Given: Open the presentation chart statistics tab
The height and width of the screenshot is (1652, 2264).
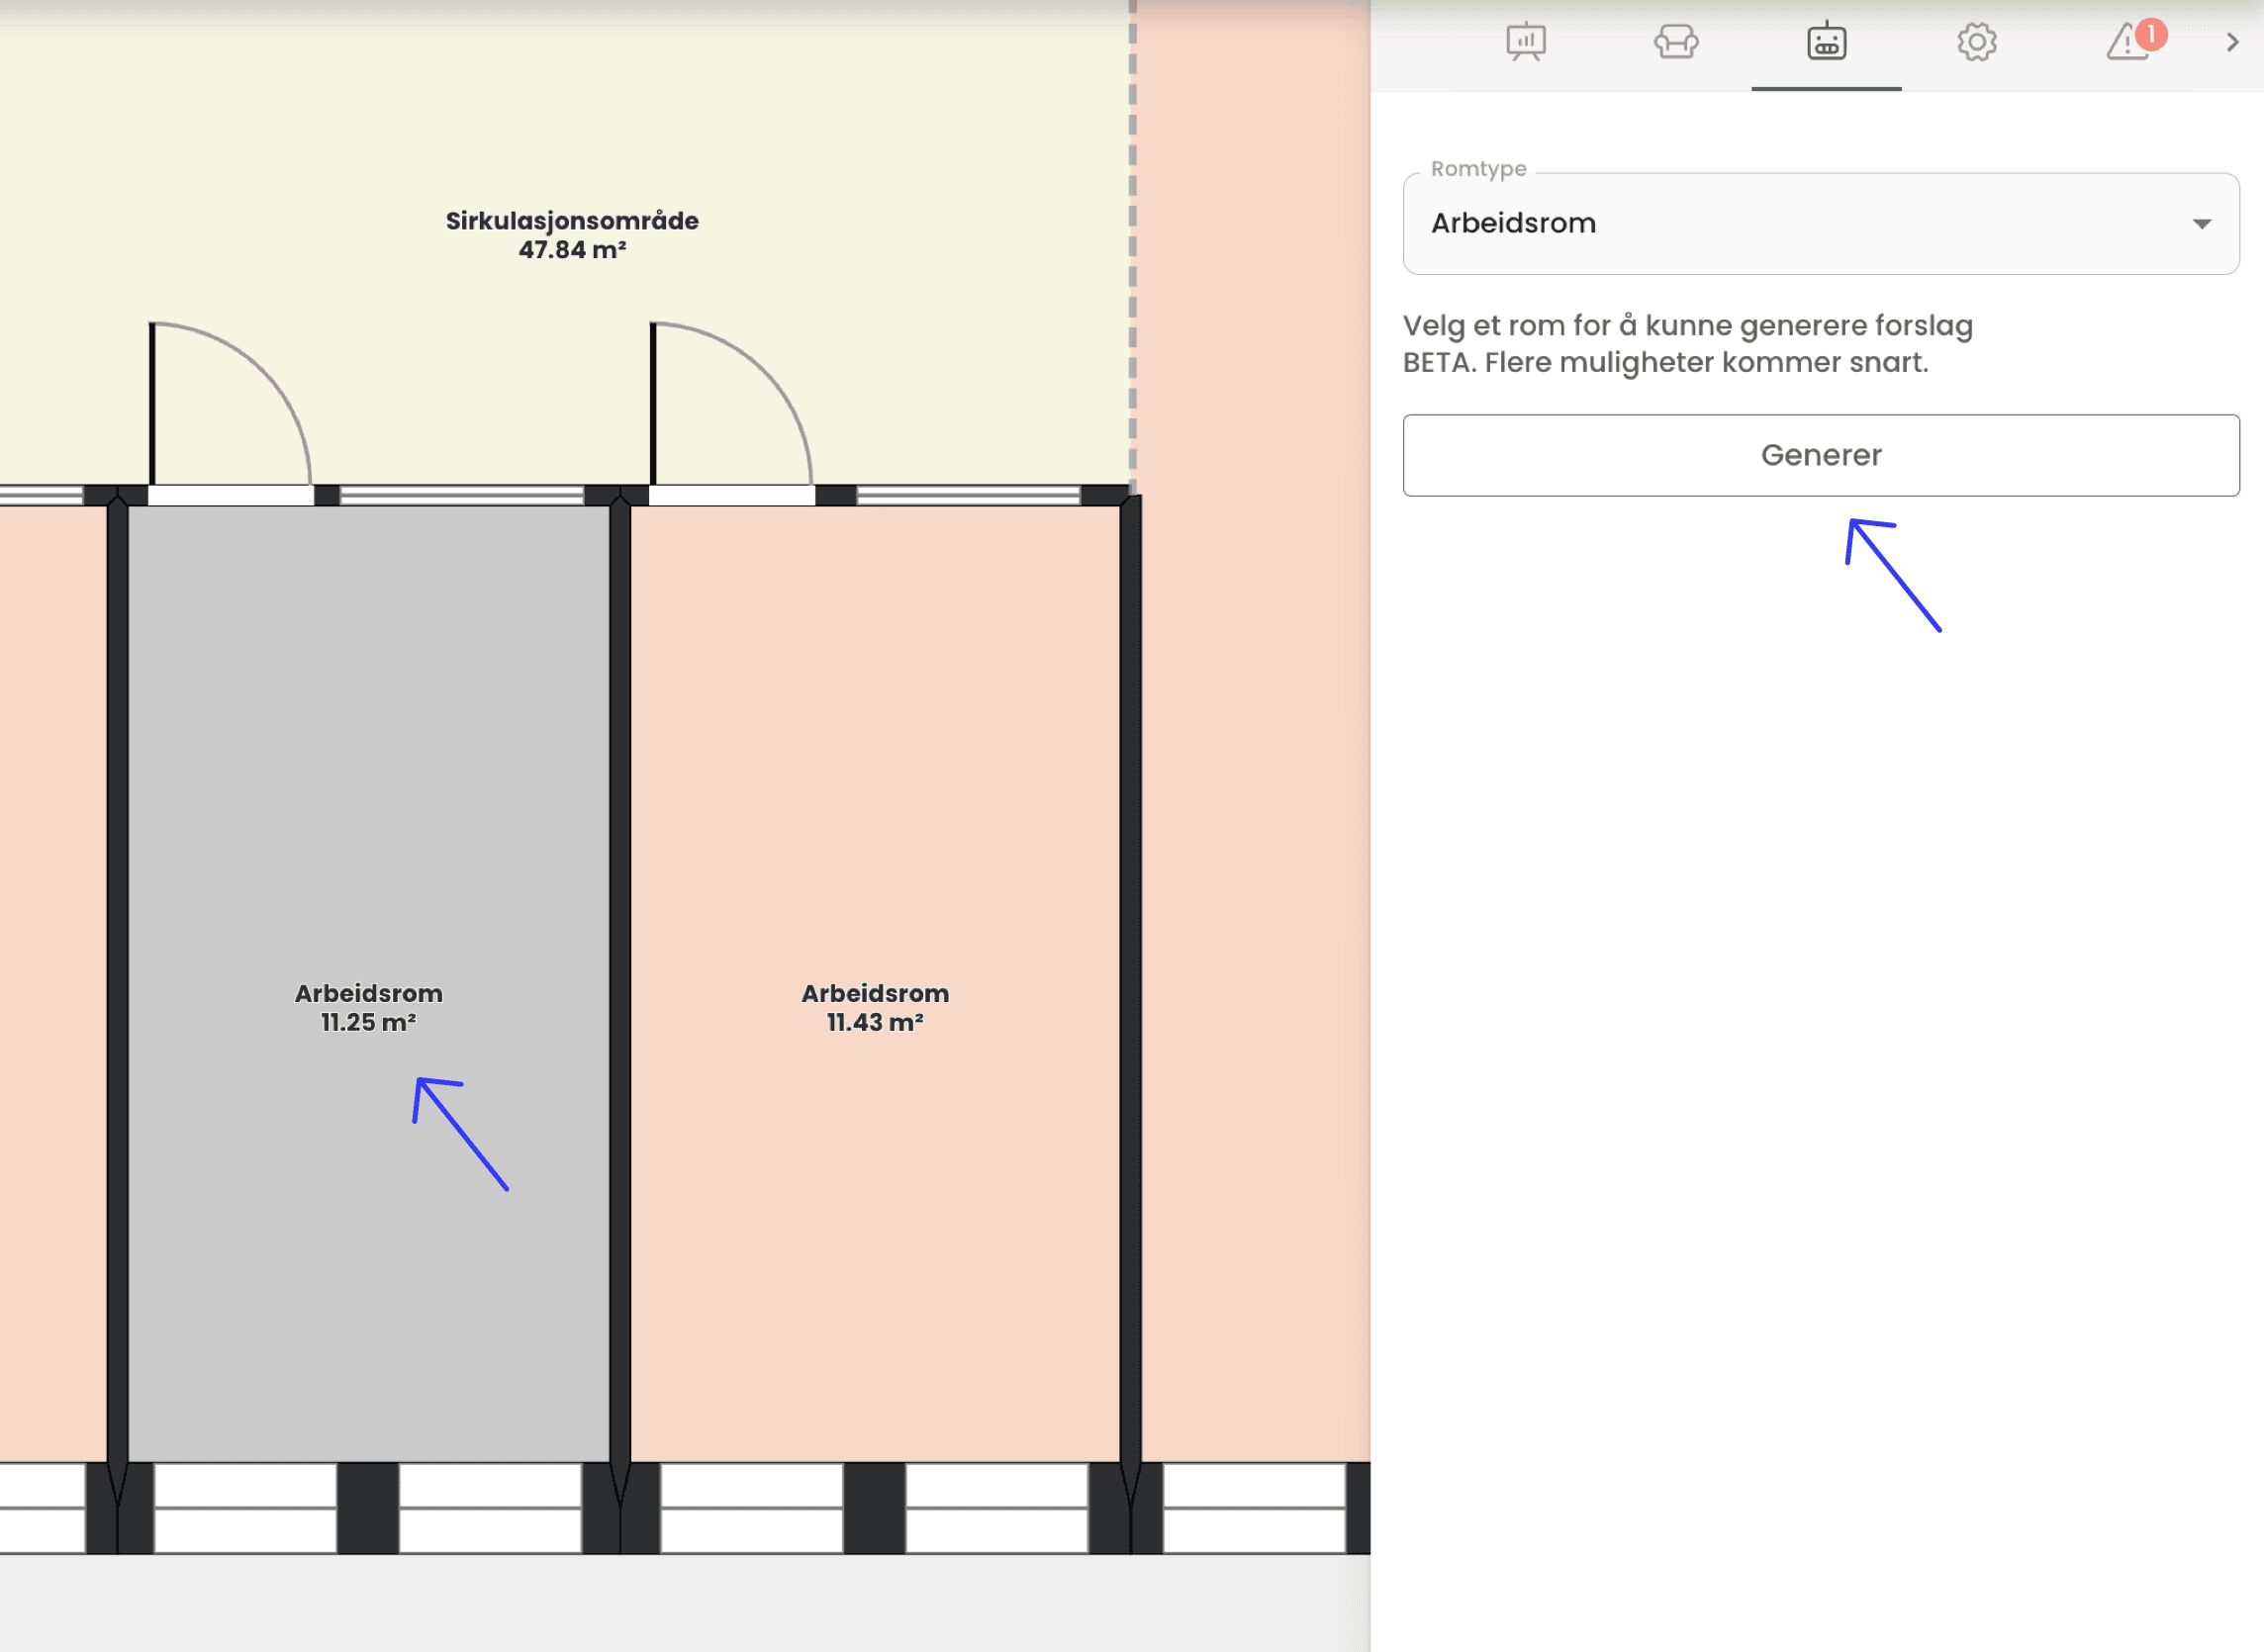Looking at the screenshot, I should pyautogui.click(x=1526, y=42).
